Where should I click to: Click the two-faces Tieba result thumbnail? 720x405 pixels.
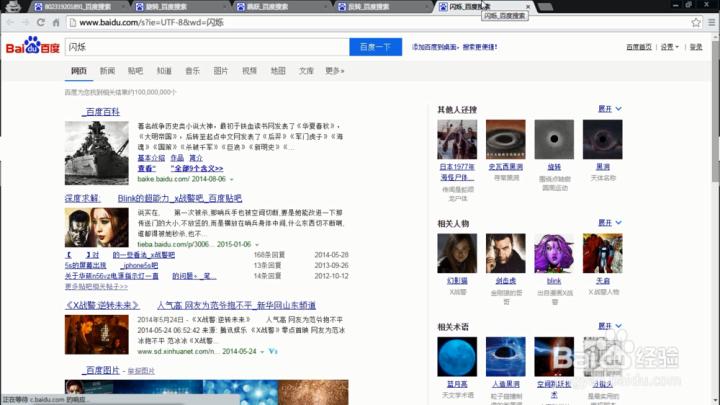click(97, 227)
